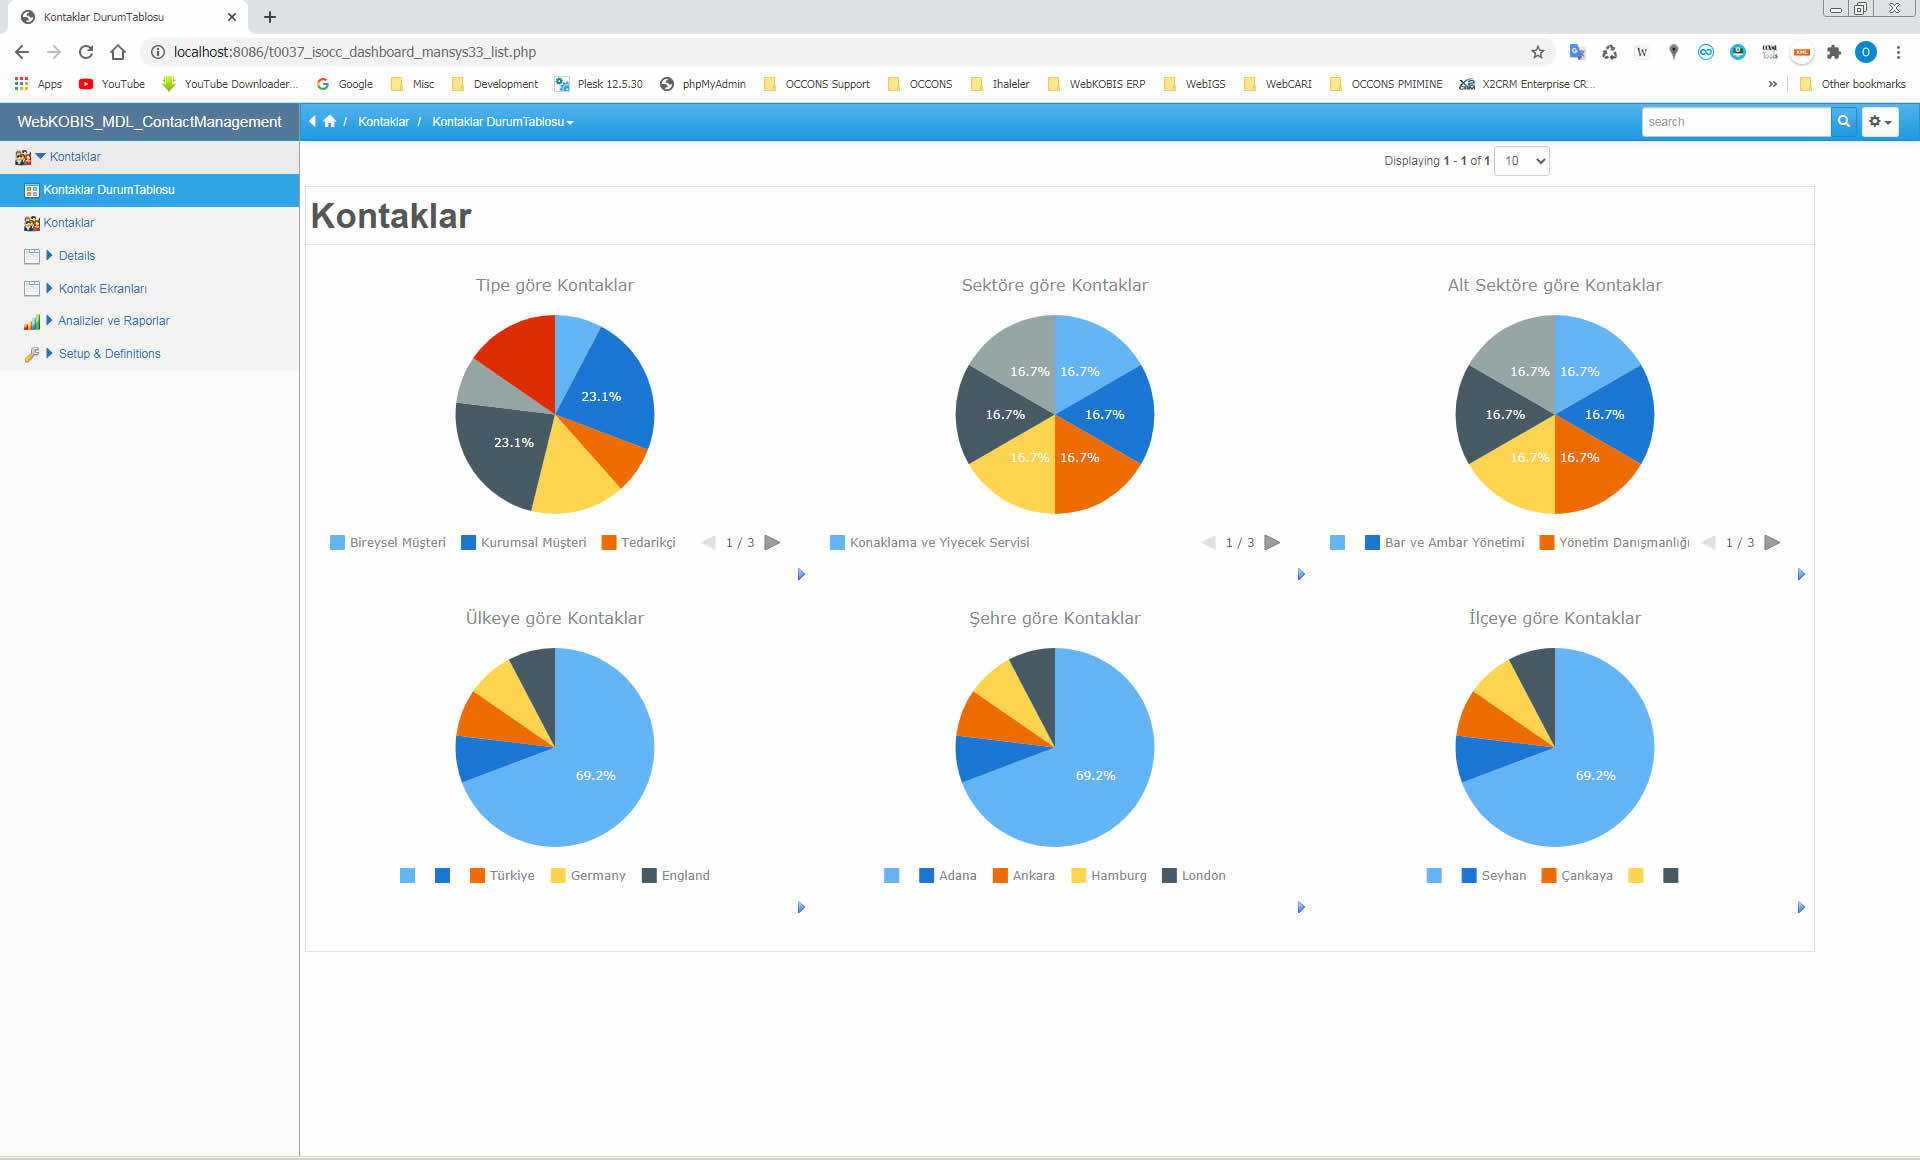Click the browser back arrow
Viewport: 1920px width, 1160px height.
click(22, 52)
